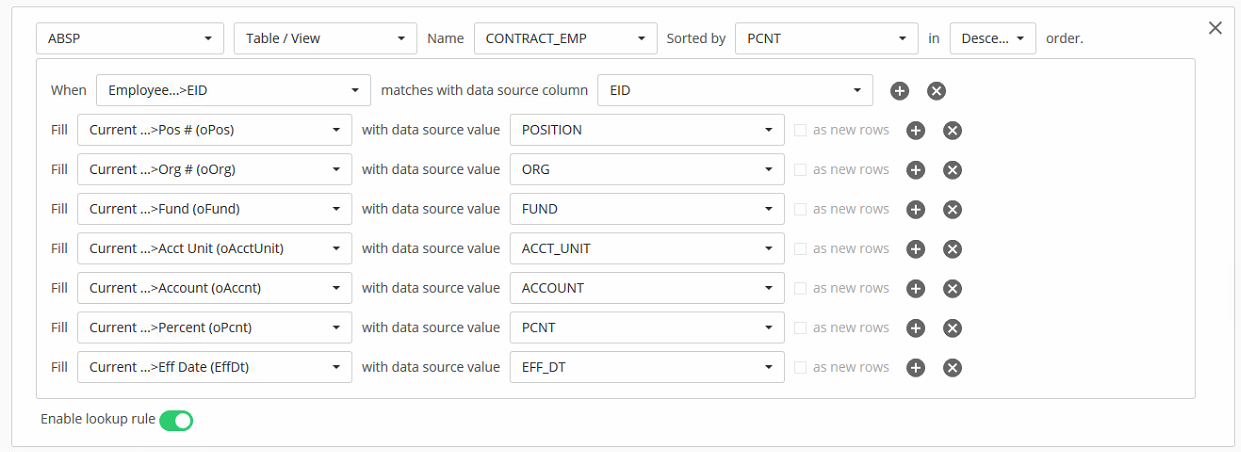Close the lookup rule panel

1215,28
